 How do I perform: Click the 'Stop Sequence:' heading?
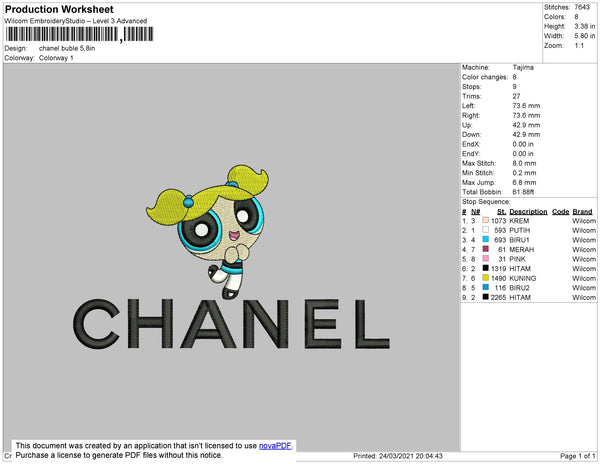(486, 202)
